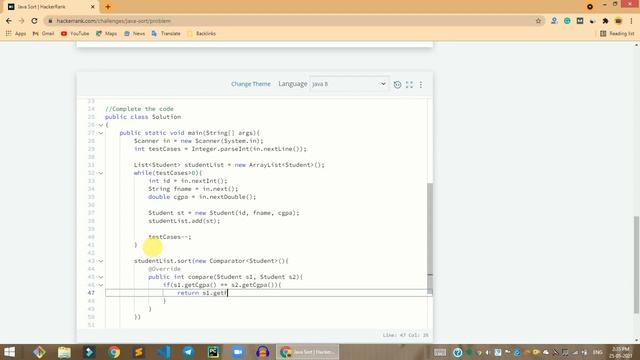Open PyCharm from the taskbar
The image size is (640, 360).
(x=213, y=352)
